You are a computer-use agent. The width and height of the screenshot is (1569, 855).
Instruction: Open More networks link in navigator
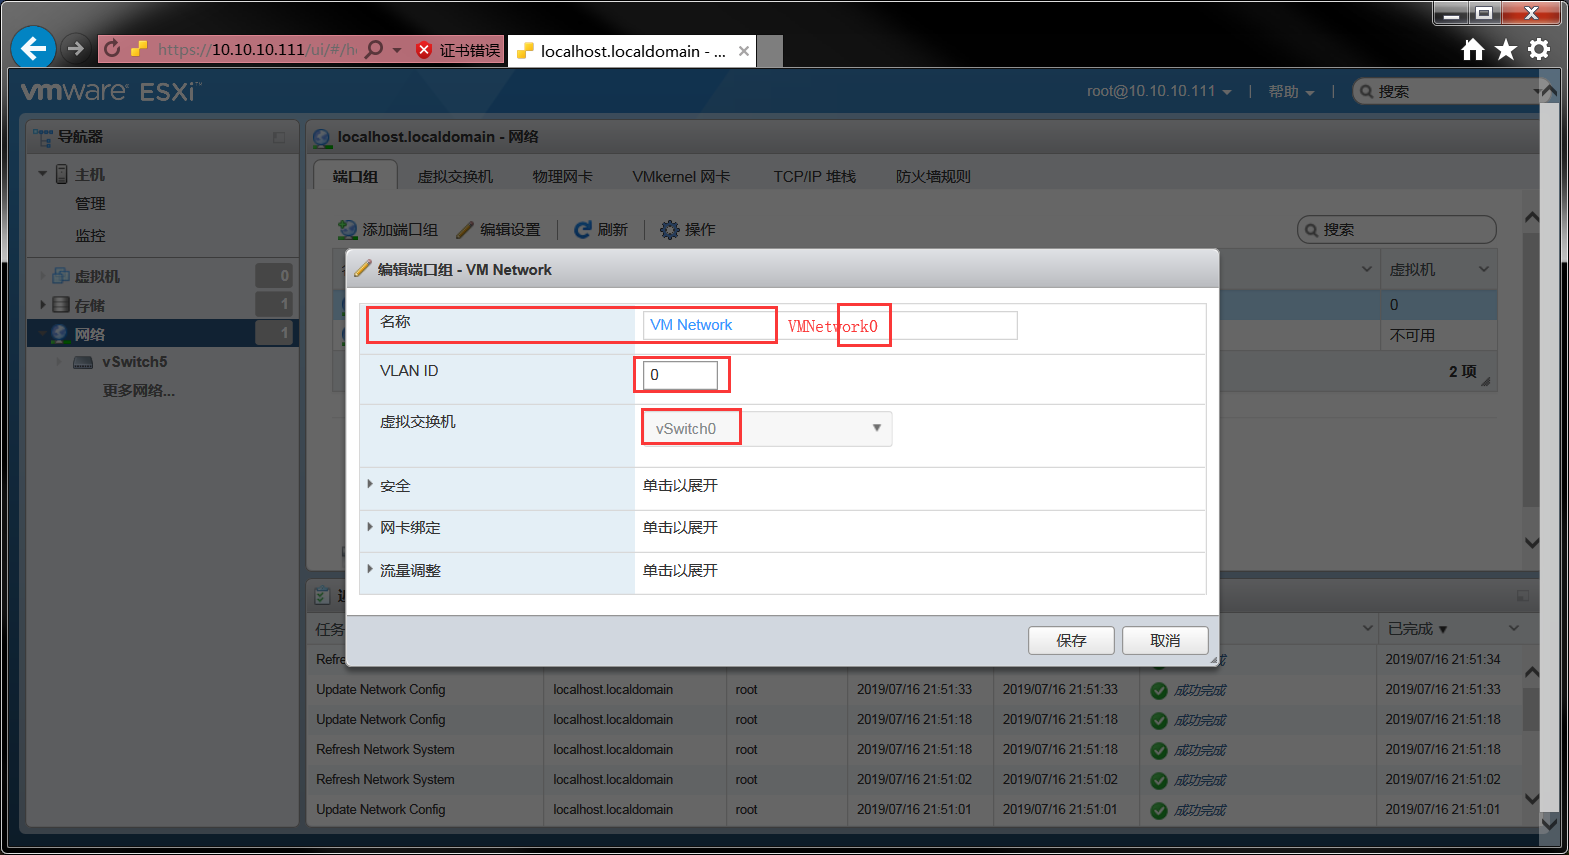click(139, 391)
